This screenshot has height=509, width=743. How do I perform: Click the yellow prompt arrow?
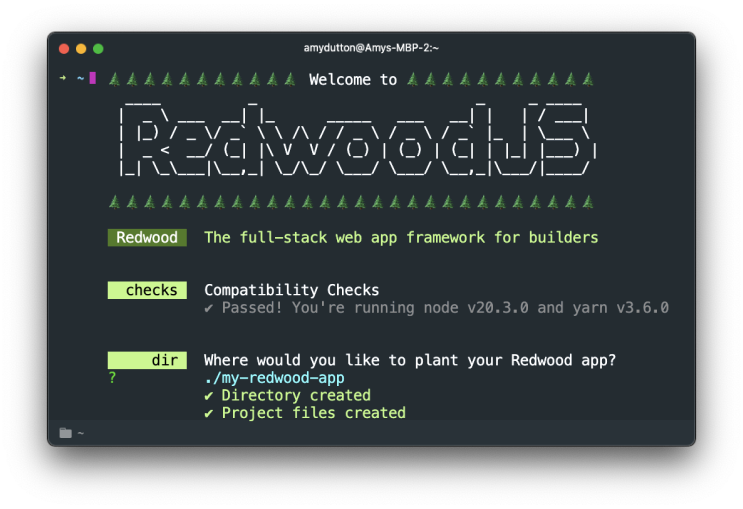63,78
